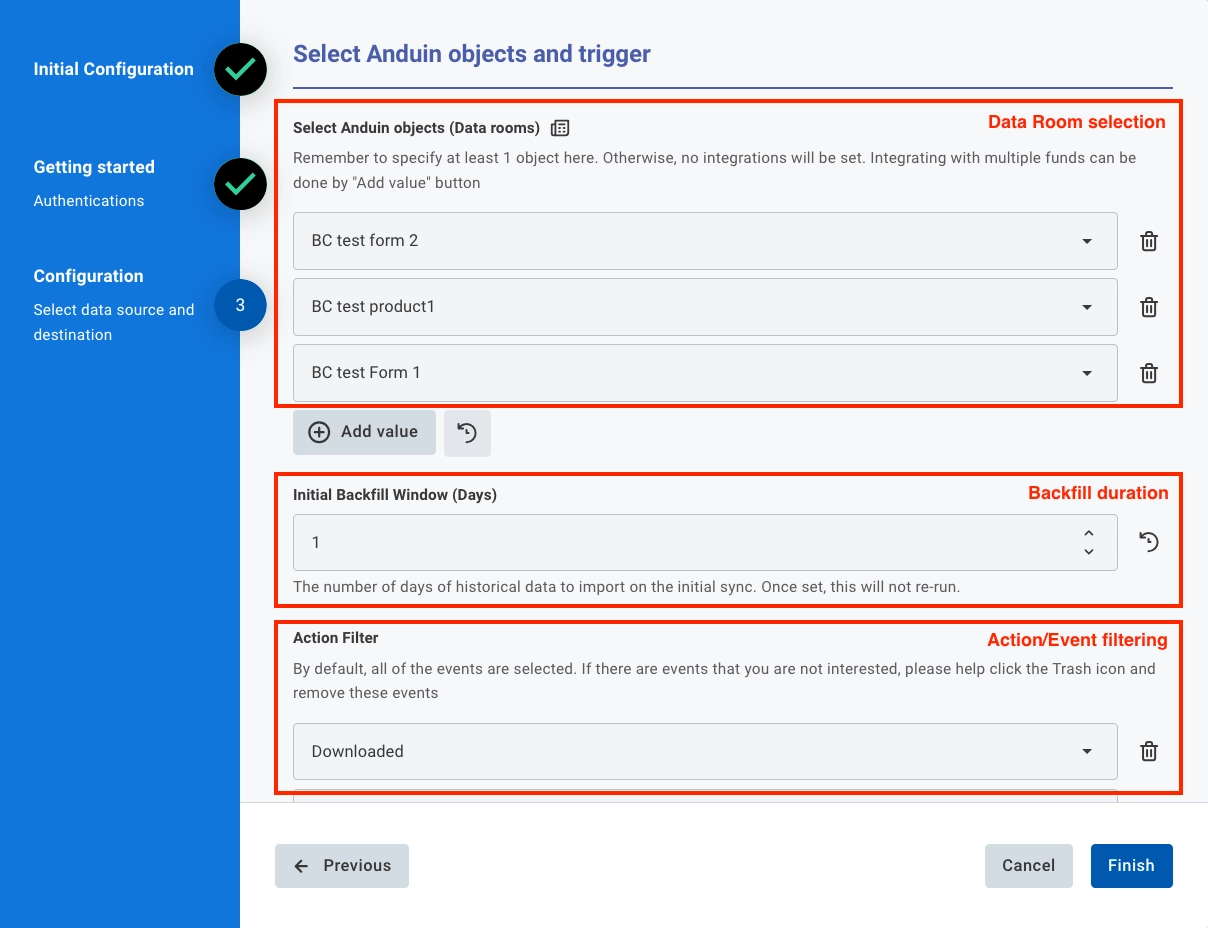The height and width of the screenshot is (928, 1208).
Task: Go back with the Previous button
Action: pyautogui.click(x=342, y=866)
